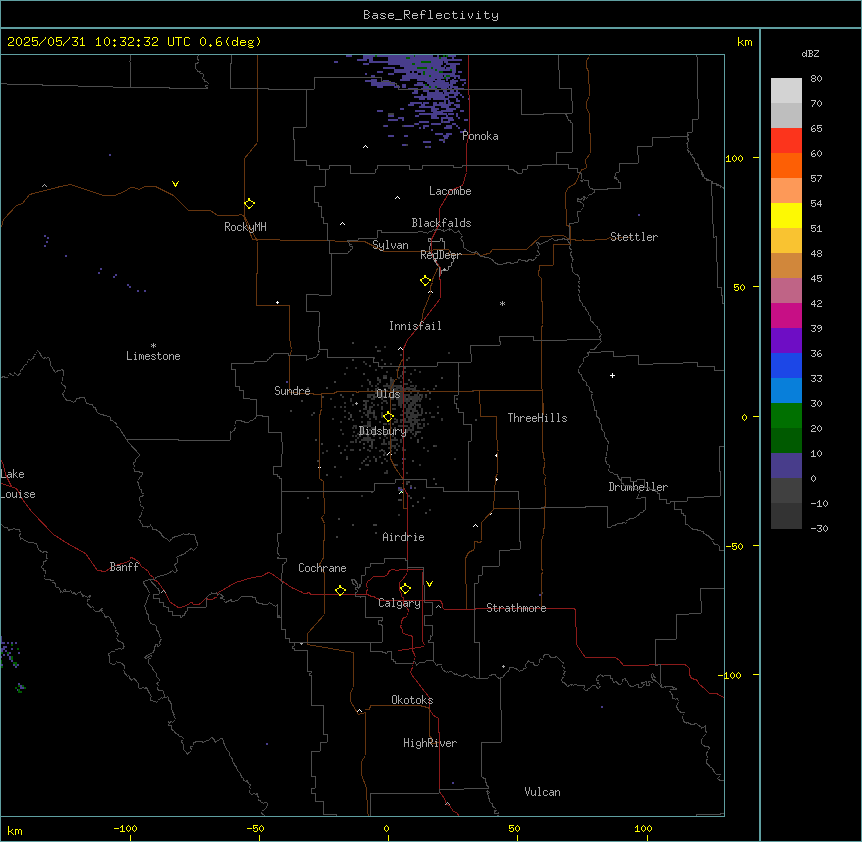Pick the indigo 10 dBZ legend swatch
862x842 pixels.
click(786, 466)
